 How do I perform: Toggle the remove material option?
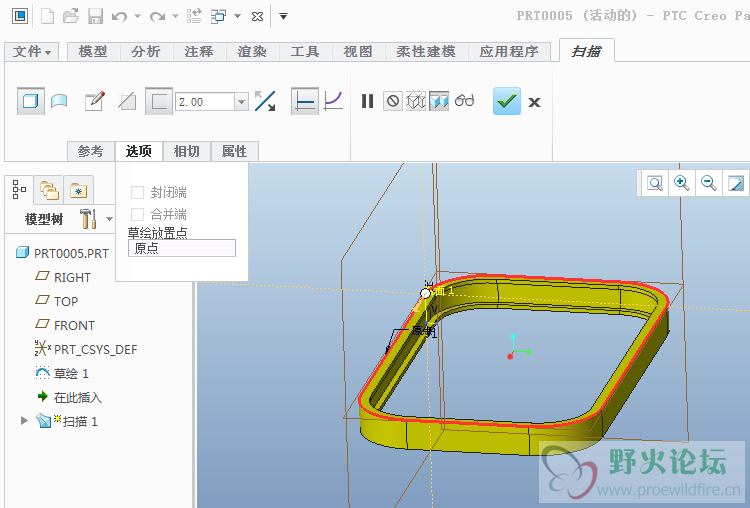tap(127, 101)
